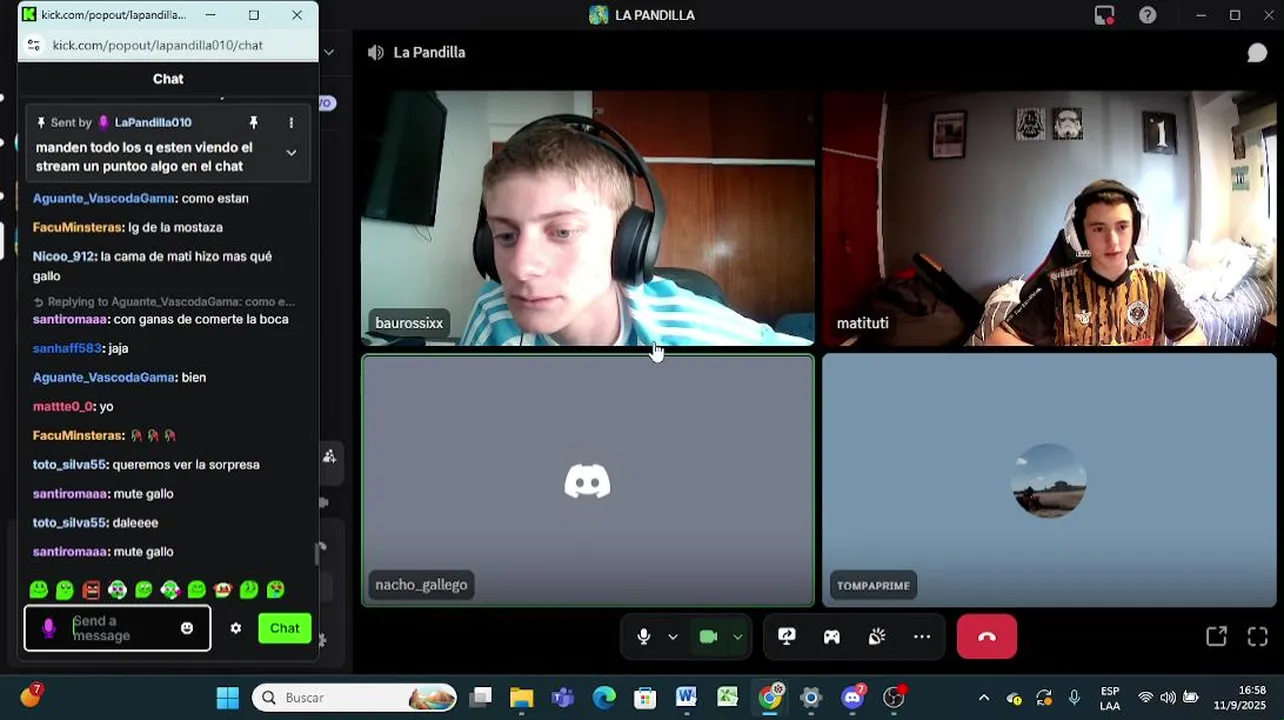Viewport: 1284px width, 720px height.
Task: Click the La Pandilla voice channel speaker icon
Action: coord(376,53)
